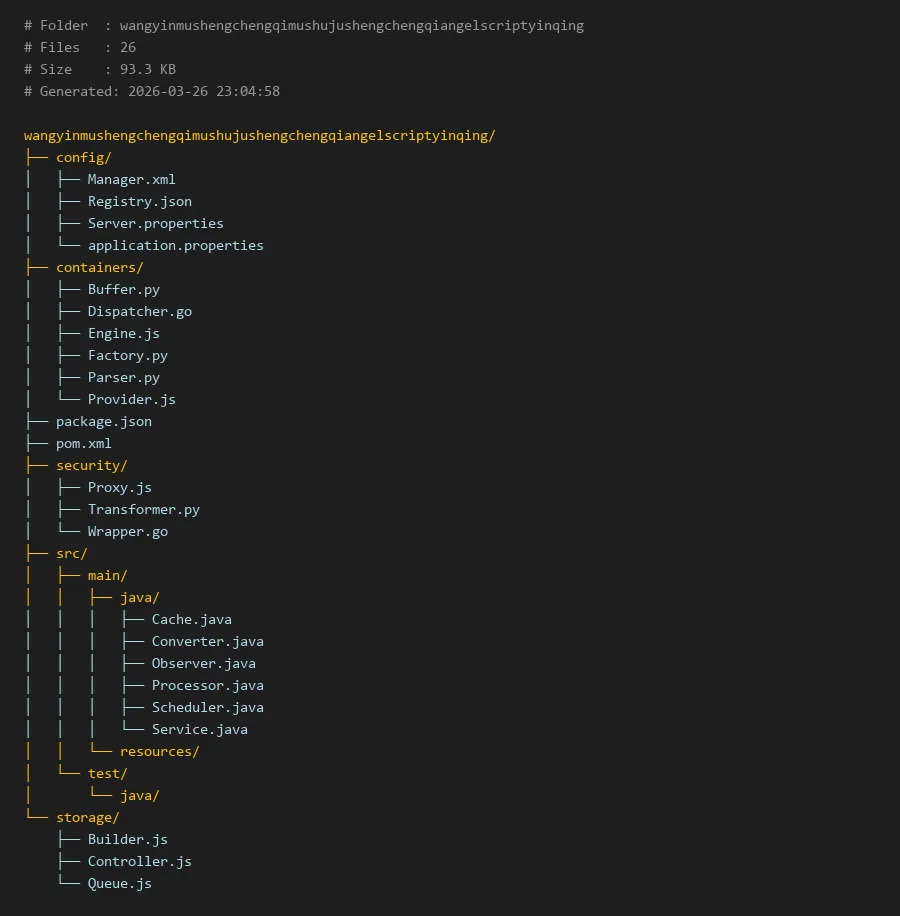Select the main/ subfolder

point(107,575)
